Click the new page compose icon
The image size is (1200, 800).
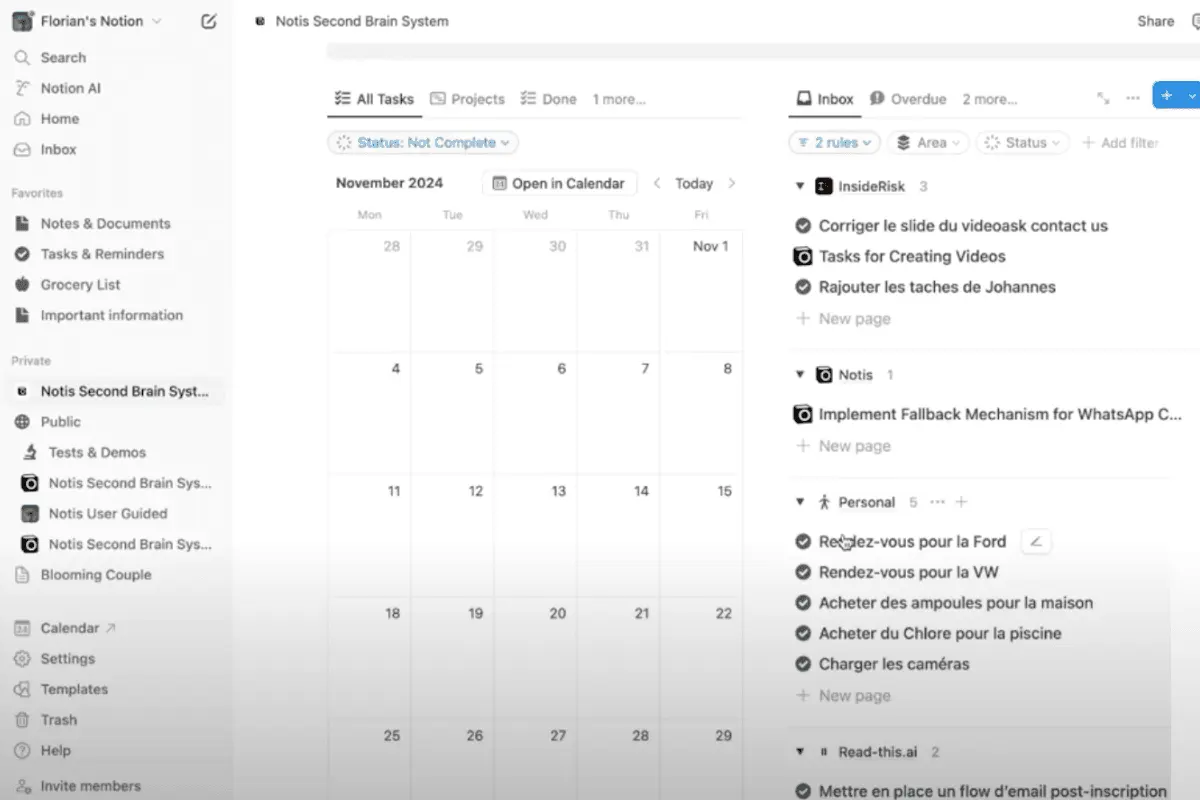click(x=208, y=21)
